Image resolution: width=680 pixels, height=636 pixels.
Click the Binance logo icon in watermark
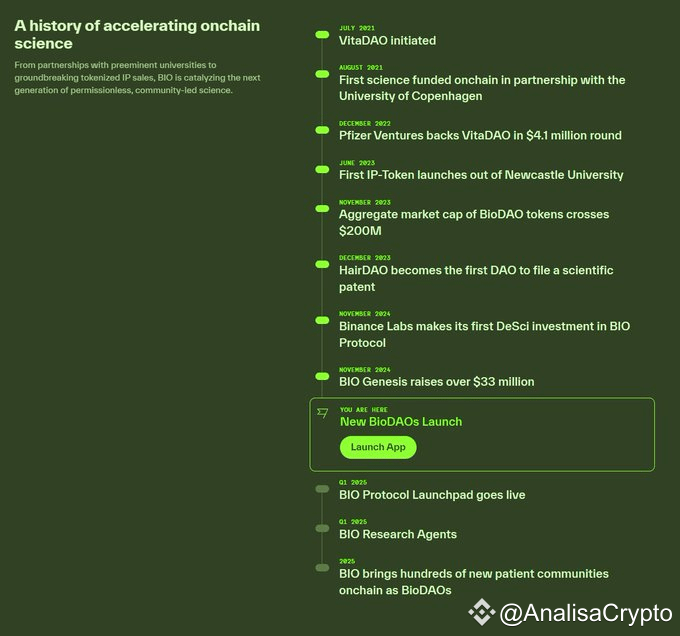[482, 611]
